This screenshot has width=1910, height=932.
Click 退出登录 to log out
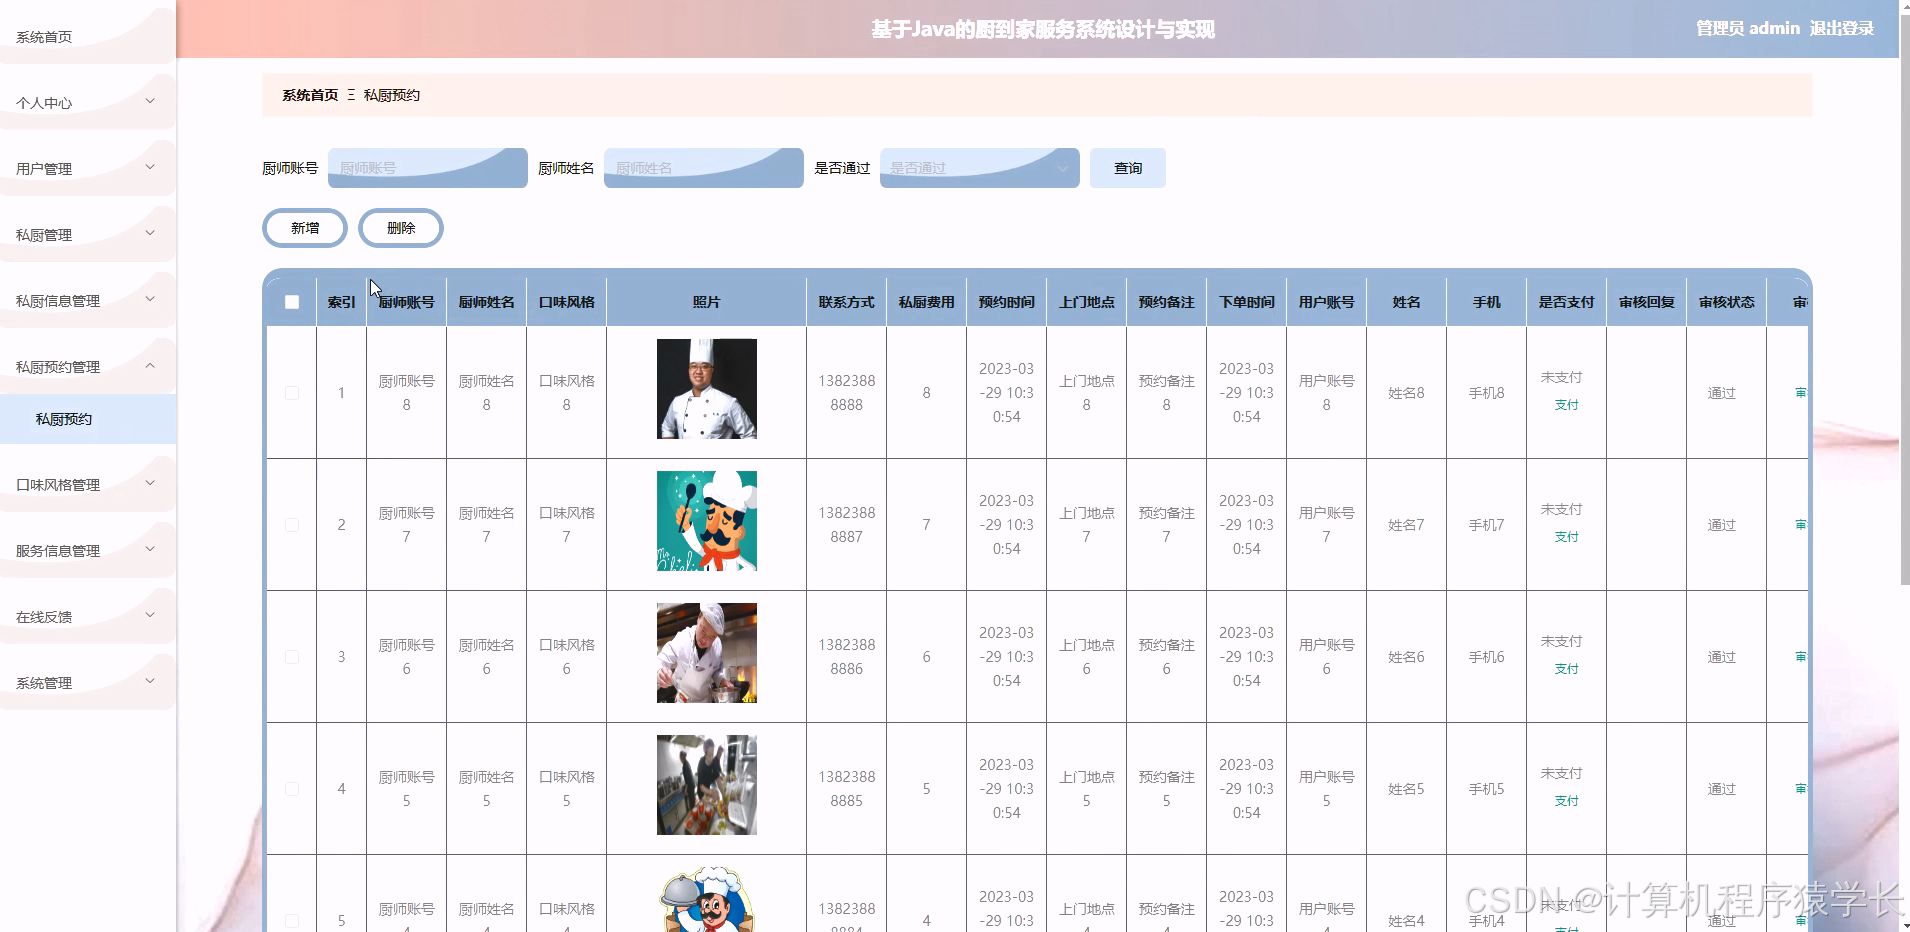[1841, 28]
